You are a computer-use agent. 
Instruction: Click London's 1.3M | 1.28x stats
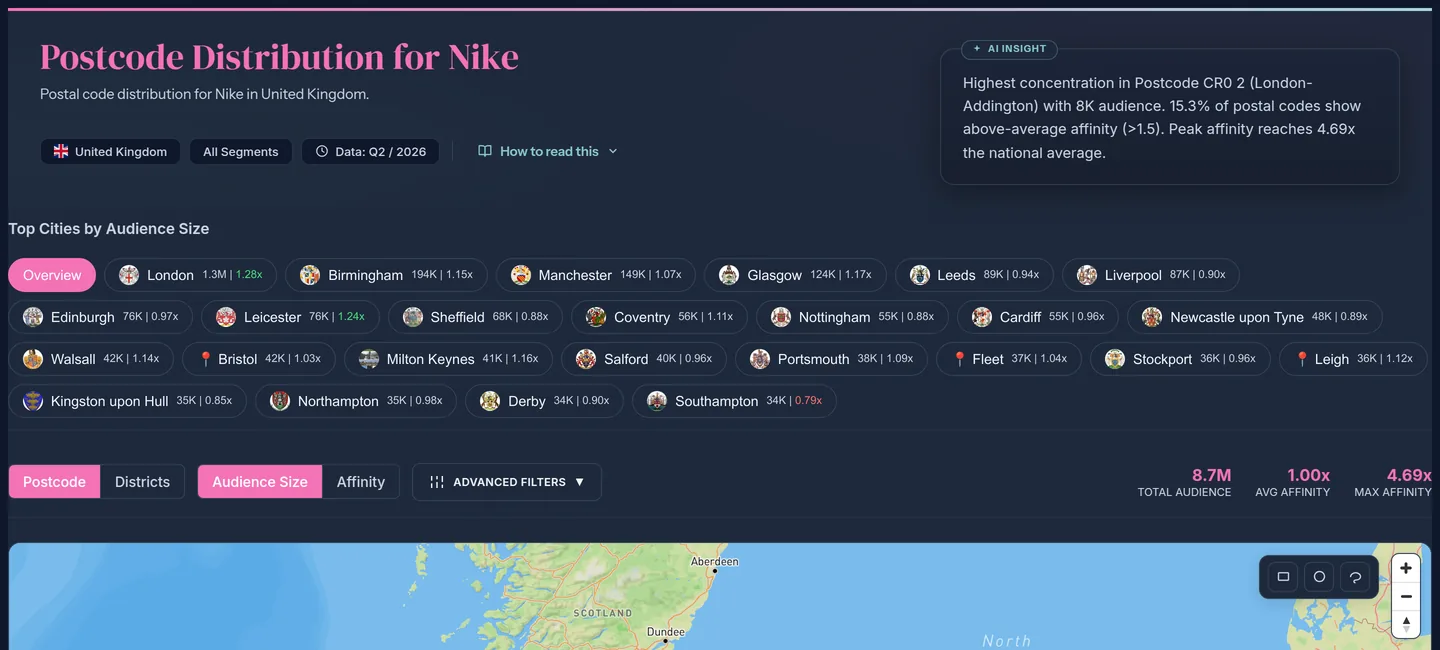coord(232,275)
